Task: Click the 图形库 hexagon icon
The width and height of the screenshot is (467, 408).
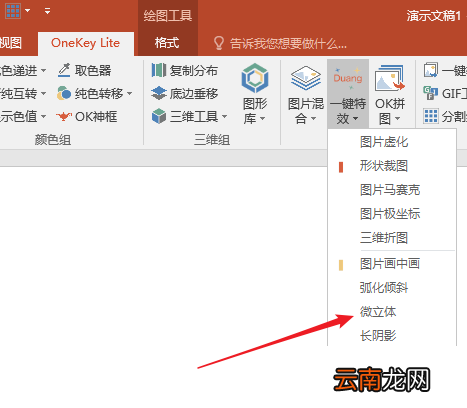Action: coord(255,78)
